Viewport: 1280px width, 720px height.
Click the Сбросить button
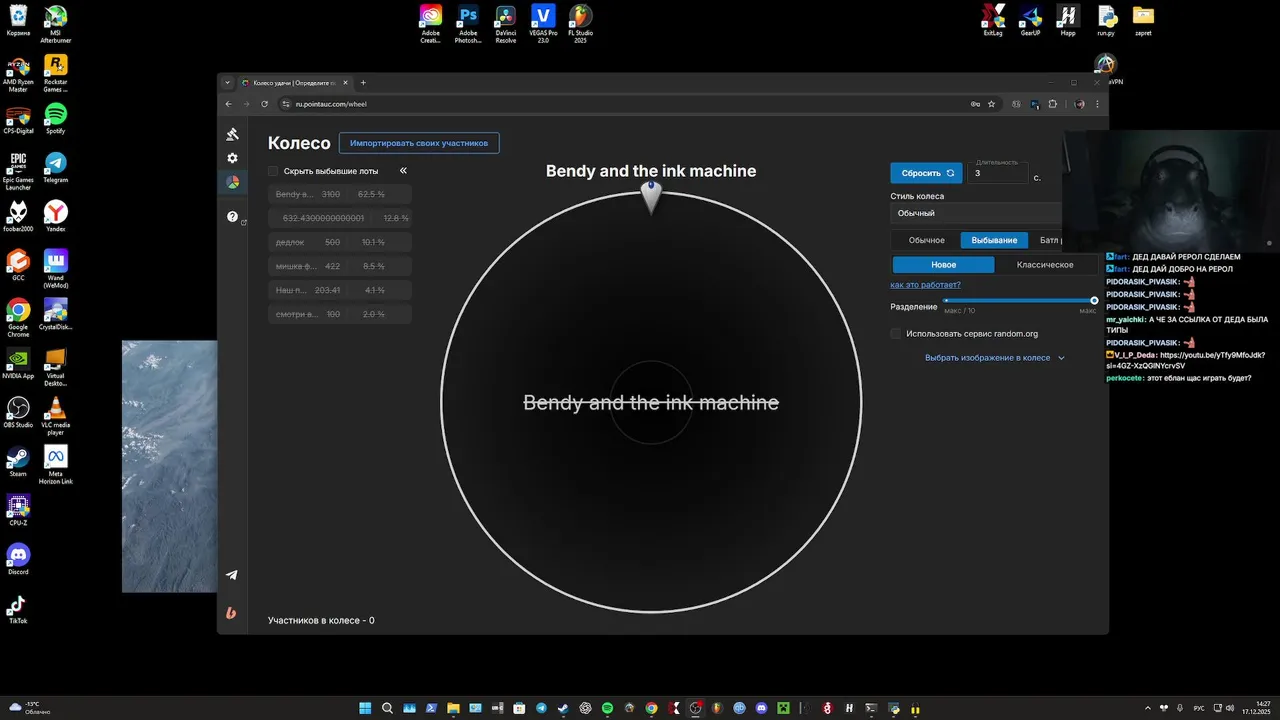tap(926, 173)
